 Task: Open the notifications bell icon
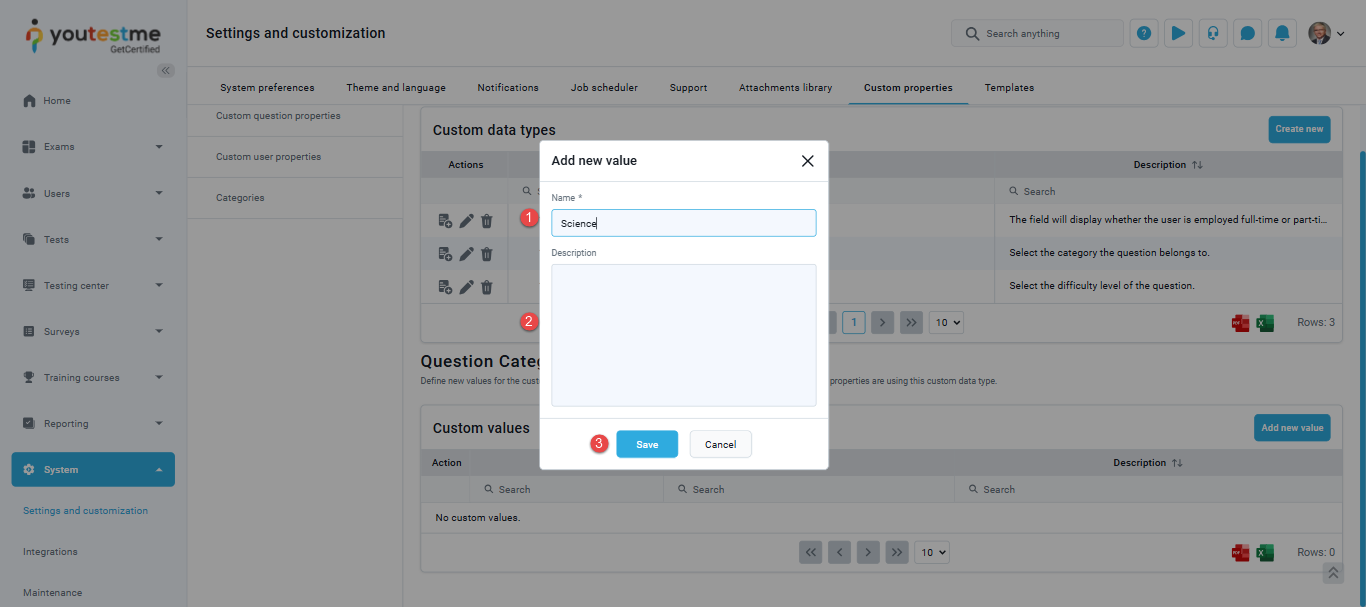(1282, 33)
